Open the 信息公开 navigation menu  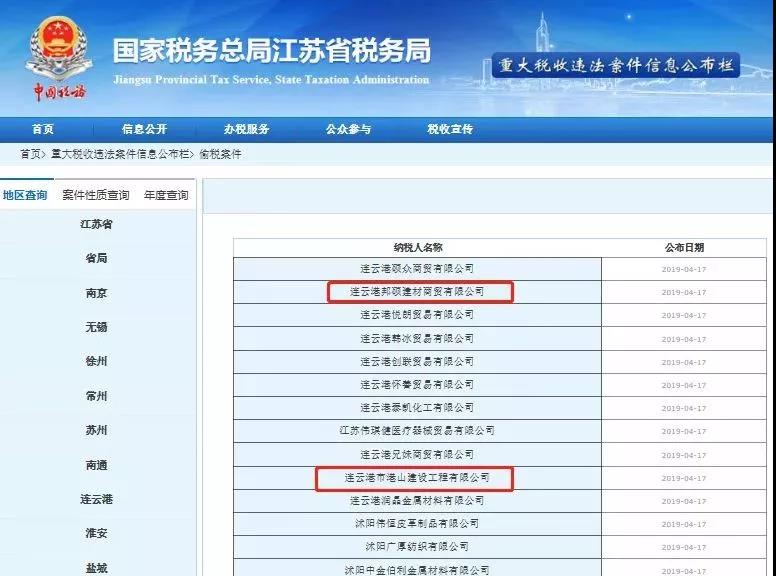coord(144,129)
